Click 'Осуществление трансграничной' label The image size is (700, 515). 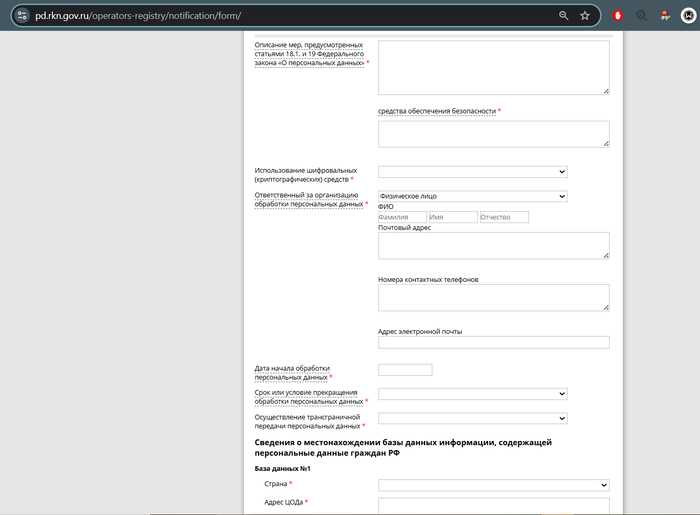click(x=307, y=421)
